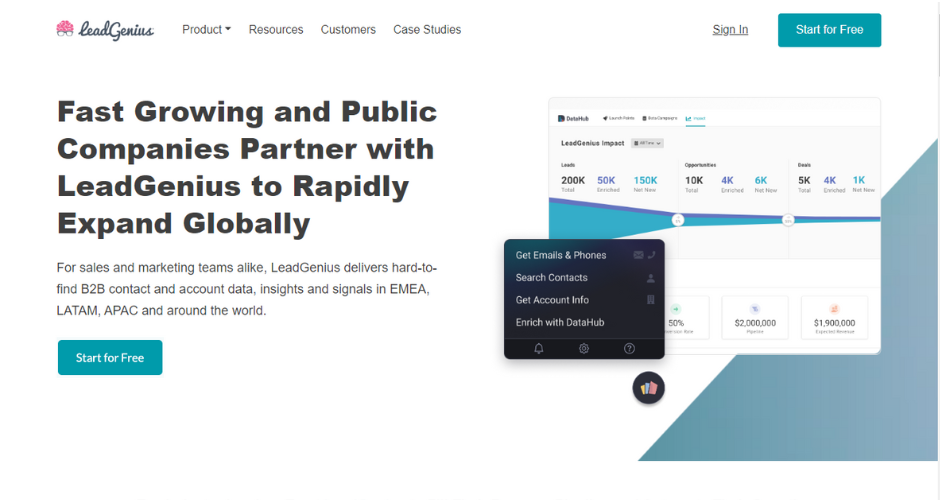Click the 5K Total deals value
This screenshot has height=500, width=940.
(804, 180)
